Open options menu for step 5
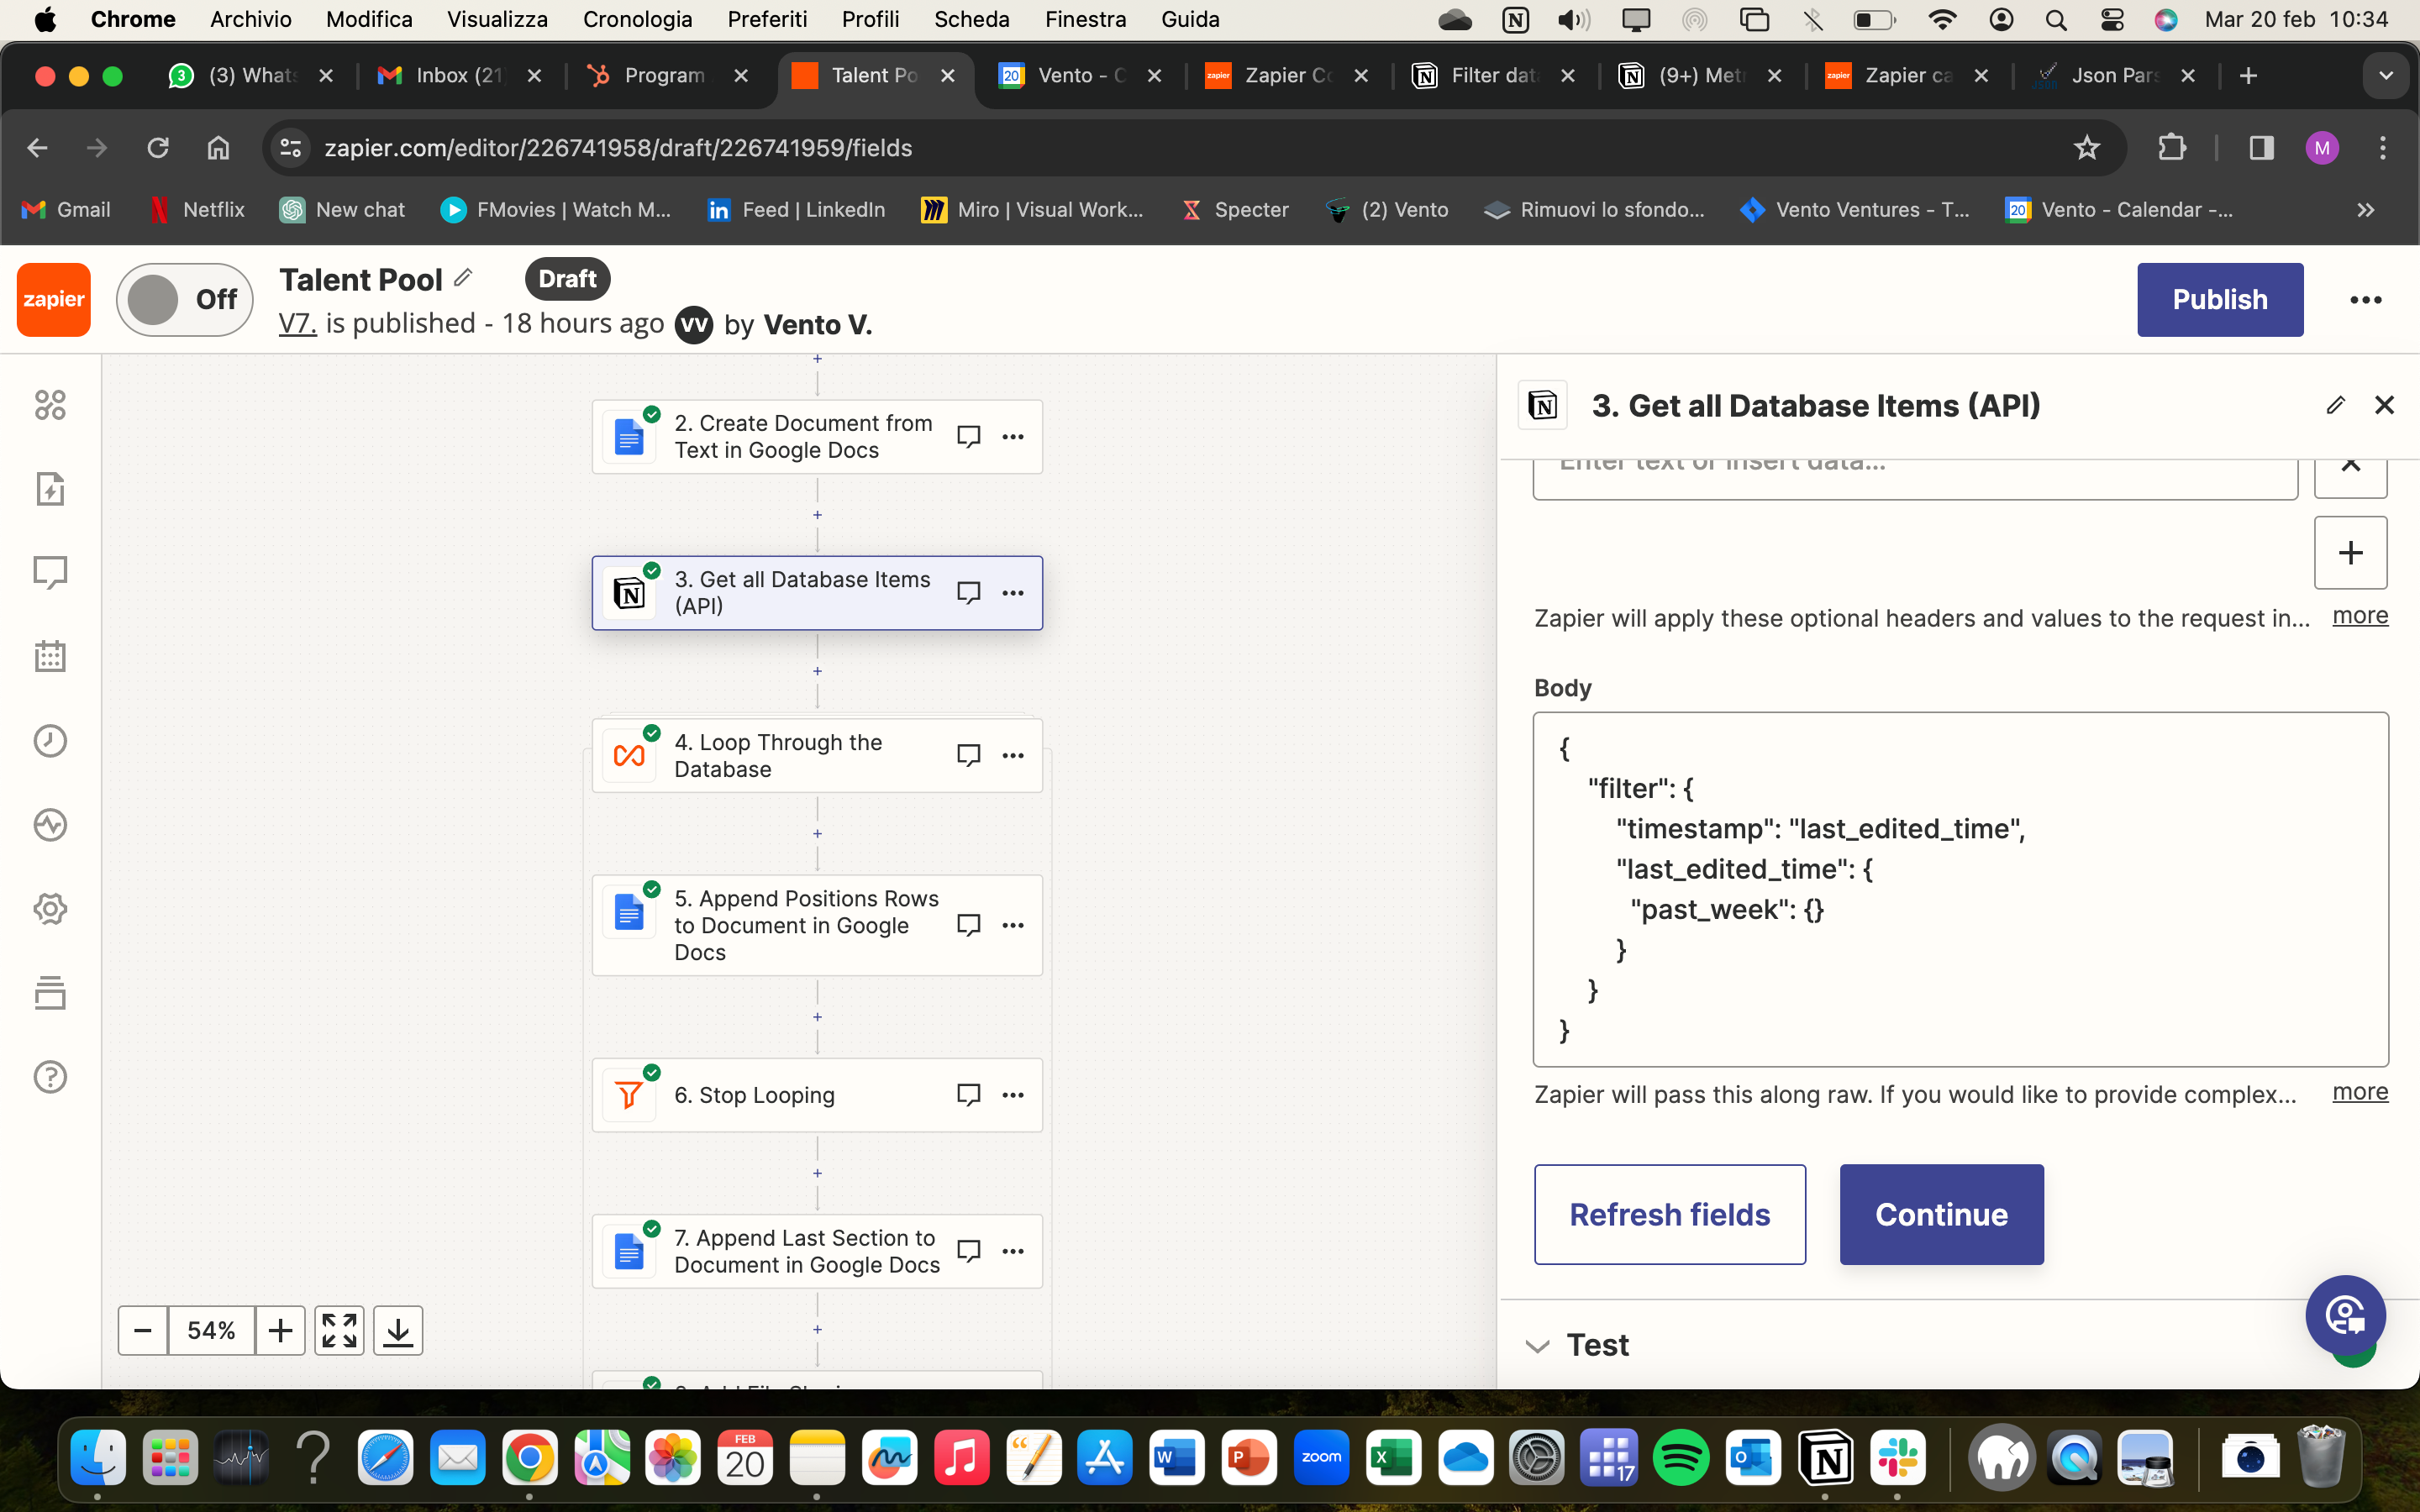This screenshot has width=2420, height=1512. coord(1013,925)
